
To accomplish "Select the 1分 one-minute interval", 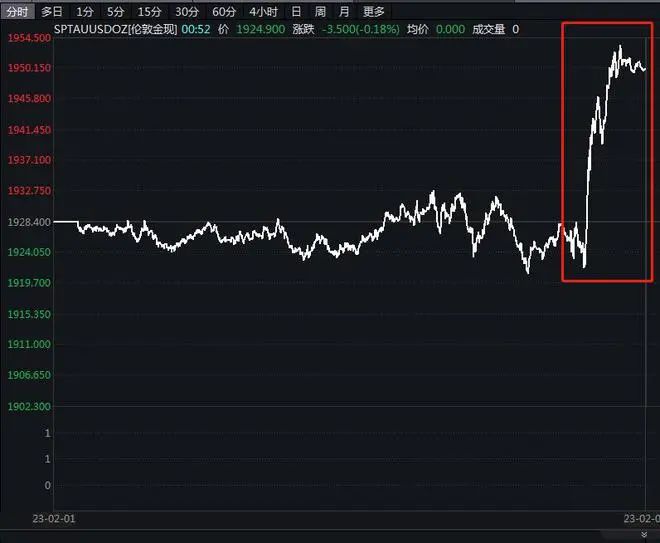I will point(85,12).
